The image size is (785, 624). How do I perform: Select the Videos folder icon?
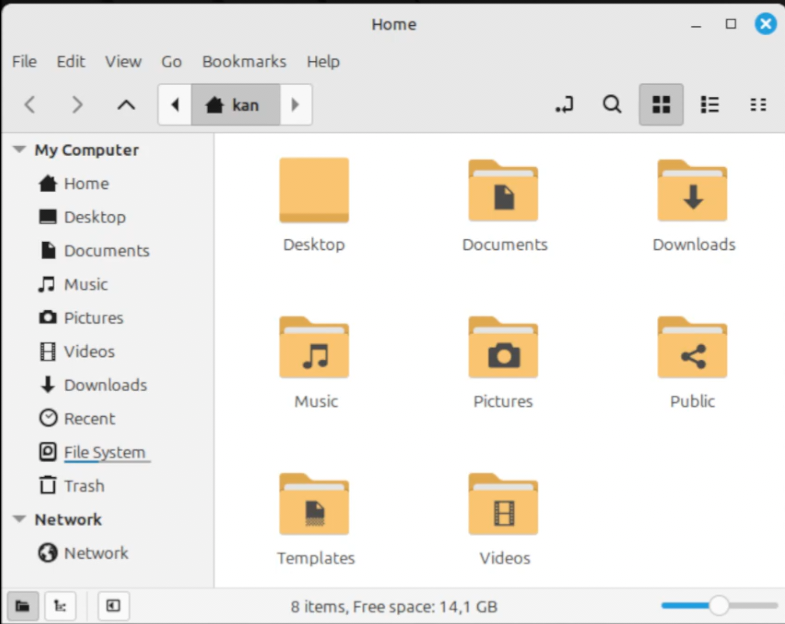pos(503,504)
